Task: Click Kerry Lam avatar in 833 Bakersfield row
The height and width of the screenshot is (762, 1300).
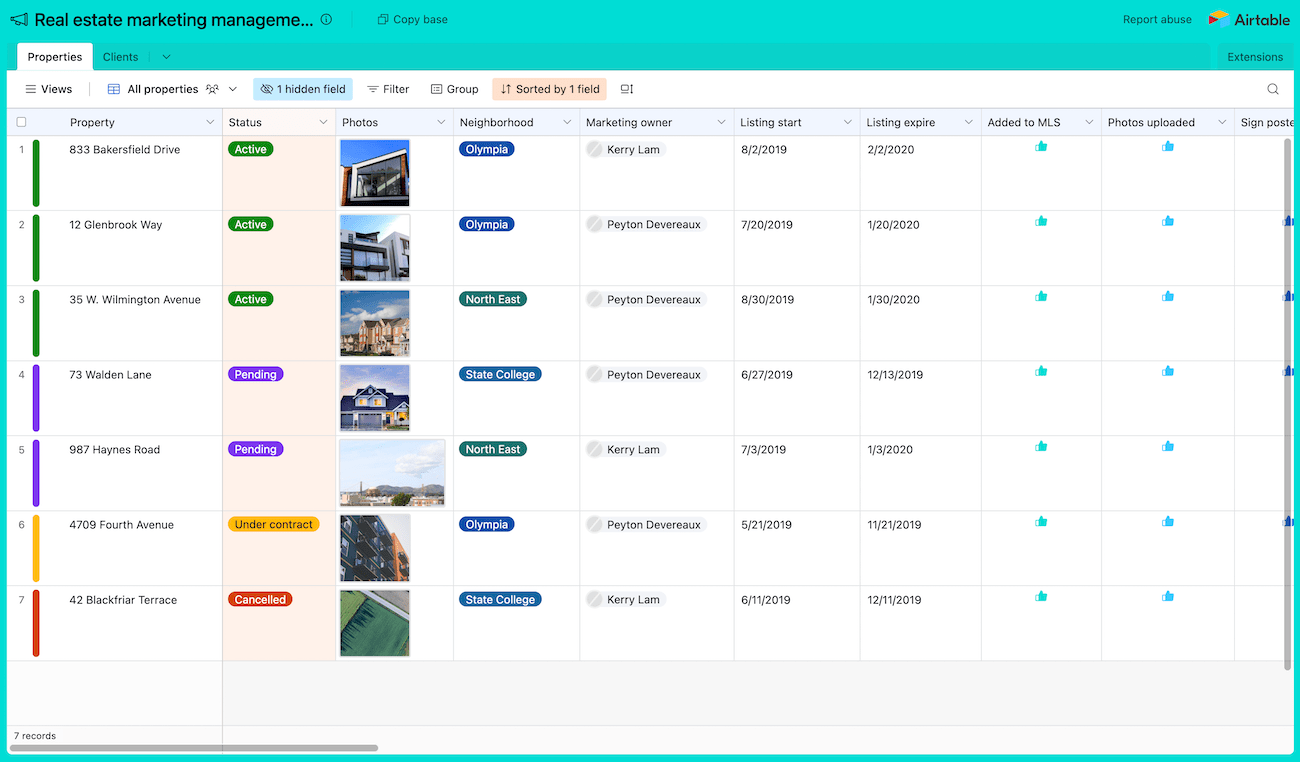Action: pyautogui.click(x=595, y=149)
